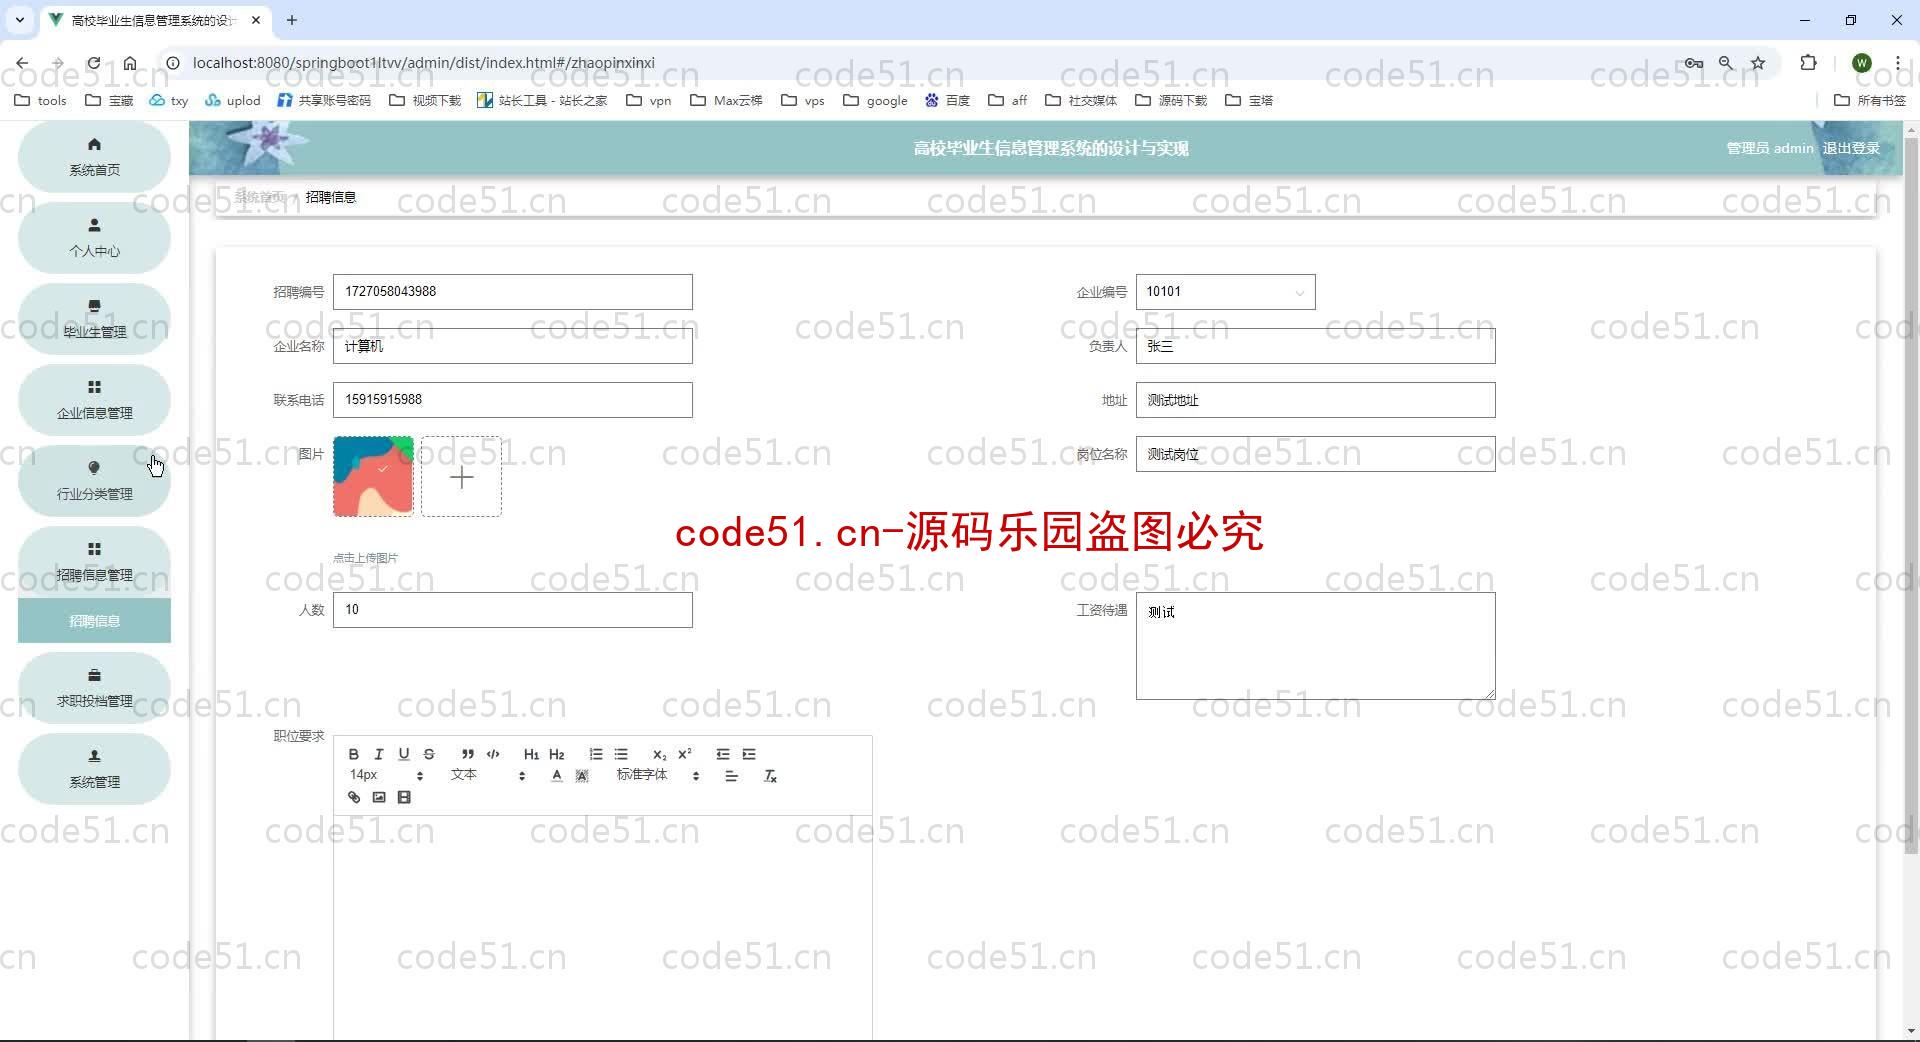Viewport: 1920px width, 1042px height.
Task: Toggle bold in the job requirements editor
Action: coord(353,754)
